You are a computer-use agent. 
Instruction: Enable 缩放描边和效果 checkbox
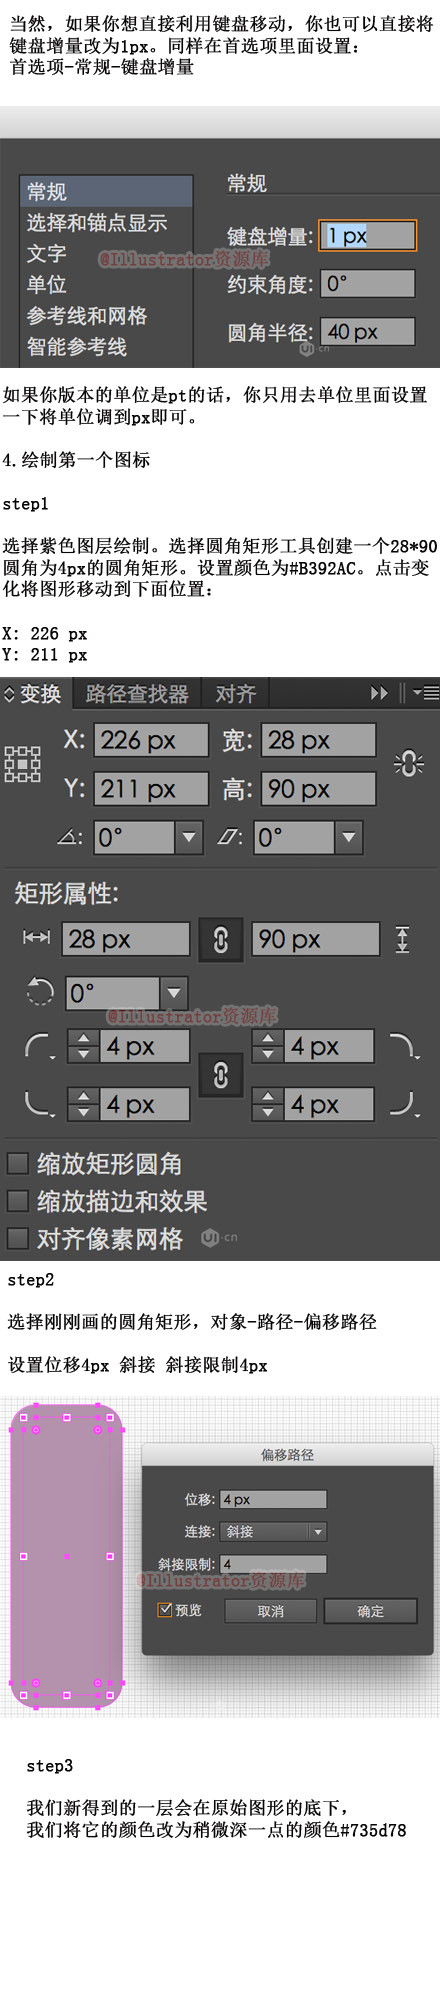pyautogui.click(x=17, y=1200)
